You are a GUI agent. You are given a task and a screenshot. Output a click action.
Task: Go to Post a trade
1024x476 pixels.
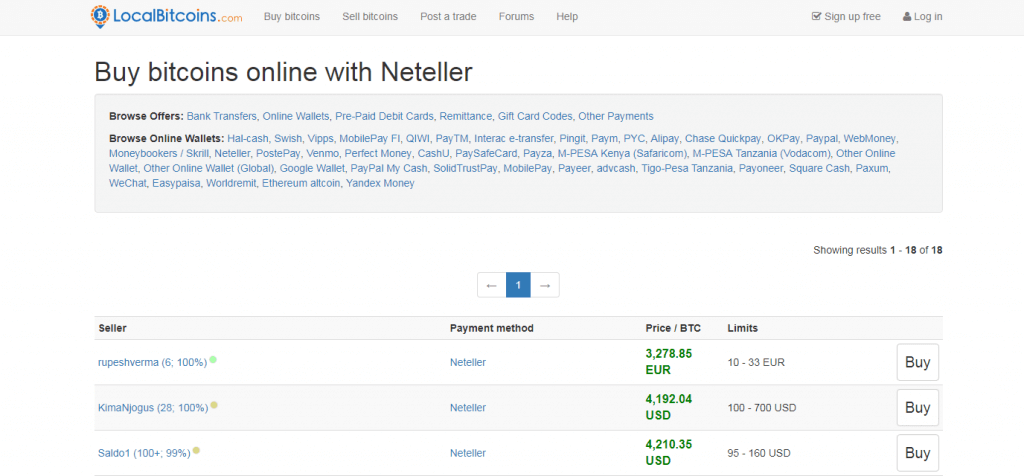[x=448, y=16]
